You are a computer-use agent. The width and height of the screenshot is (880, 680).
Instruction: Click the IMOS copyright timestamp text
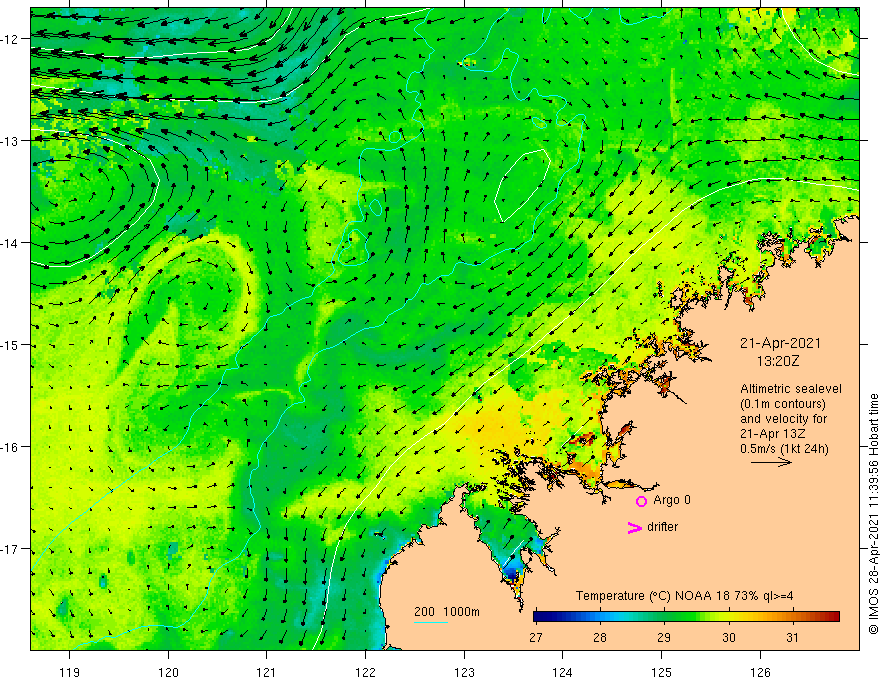click(873, 514)
